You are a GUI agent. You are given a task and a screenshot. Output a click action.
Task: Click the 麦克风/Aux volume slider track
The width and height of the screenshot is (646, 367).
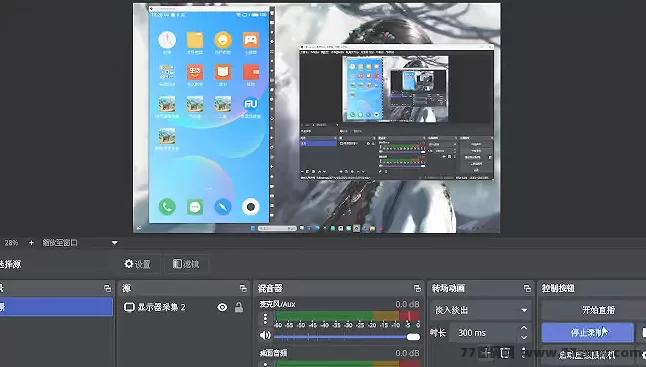tap(347, 337)
